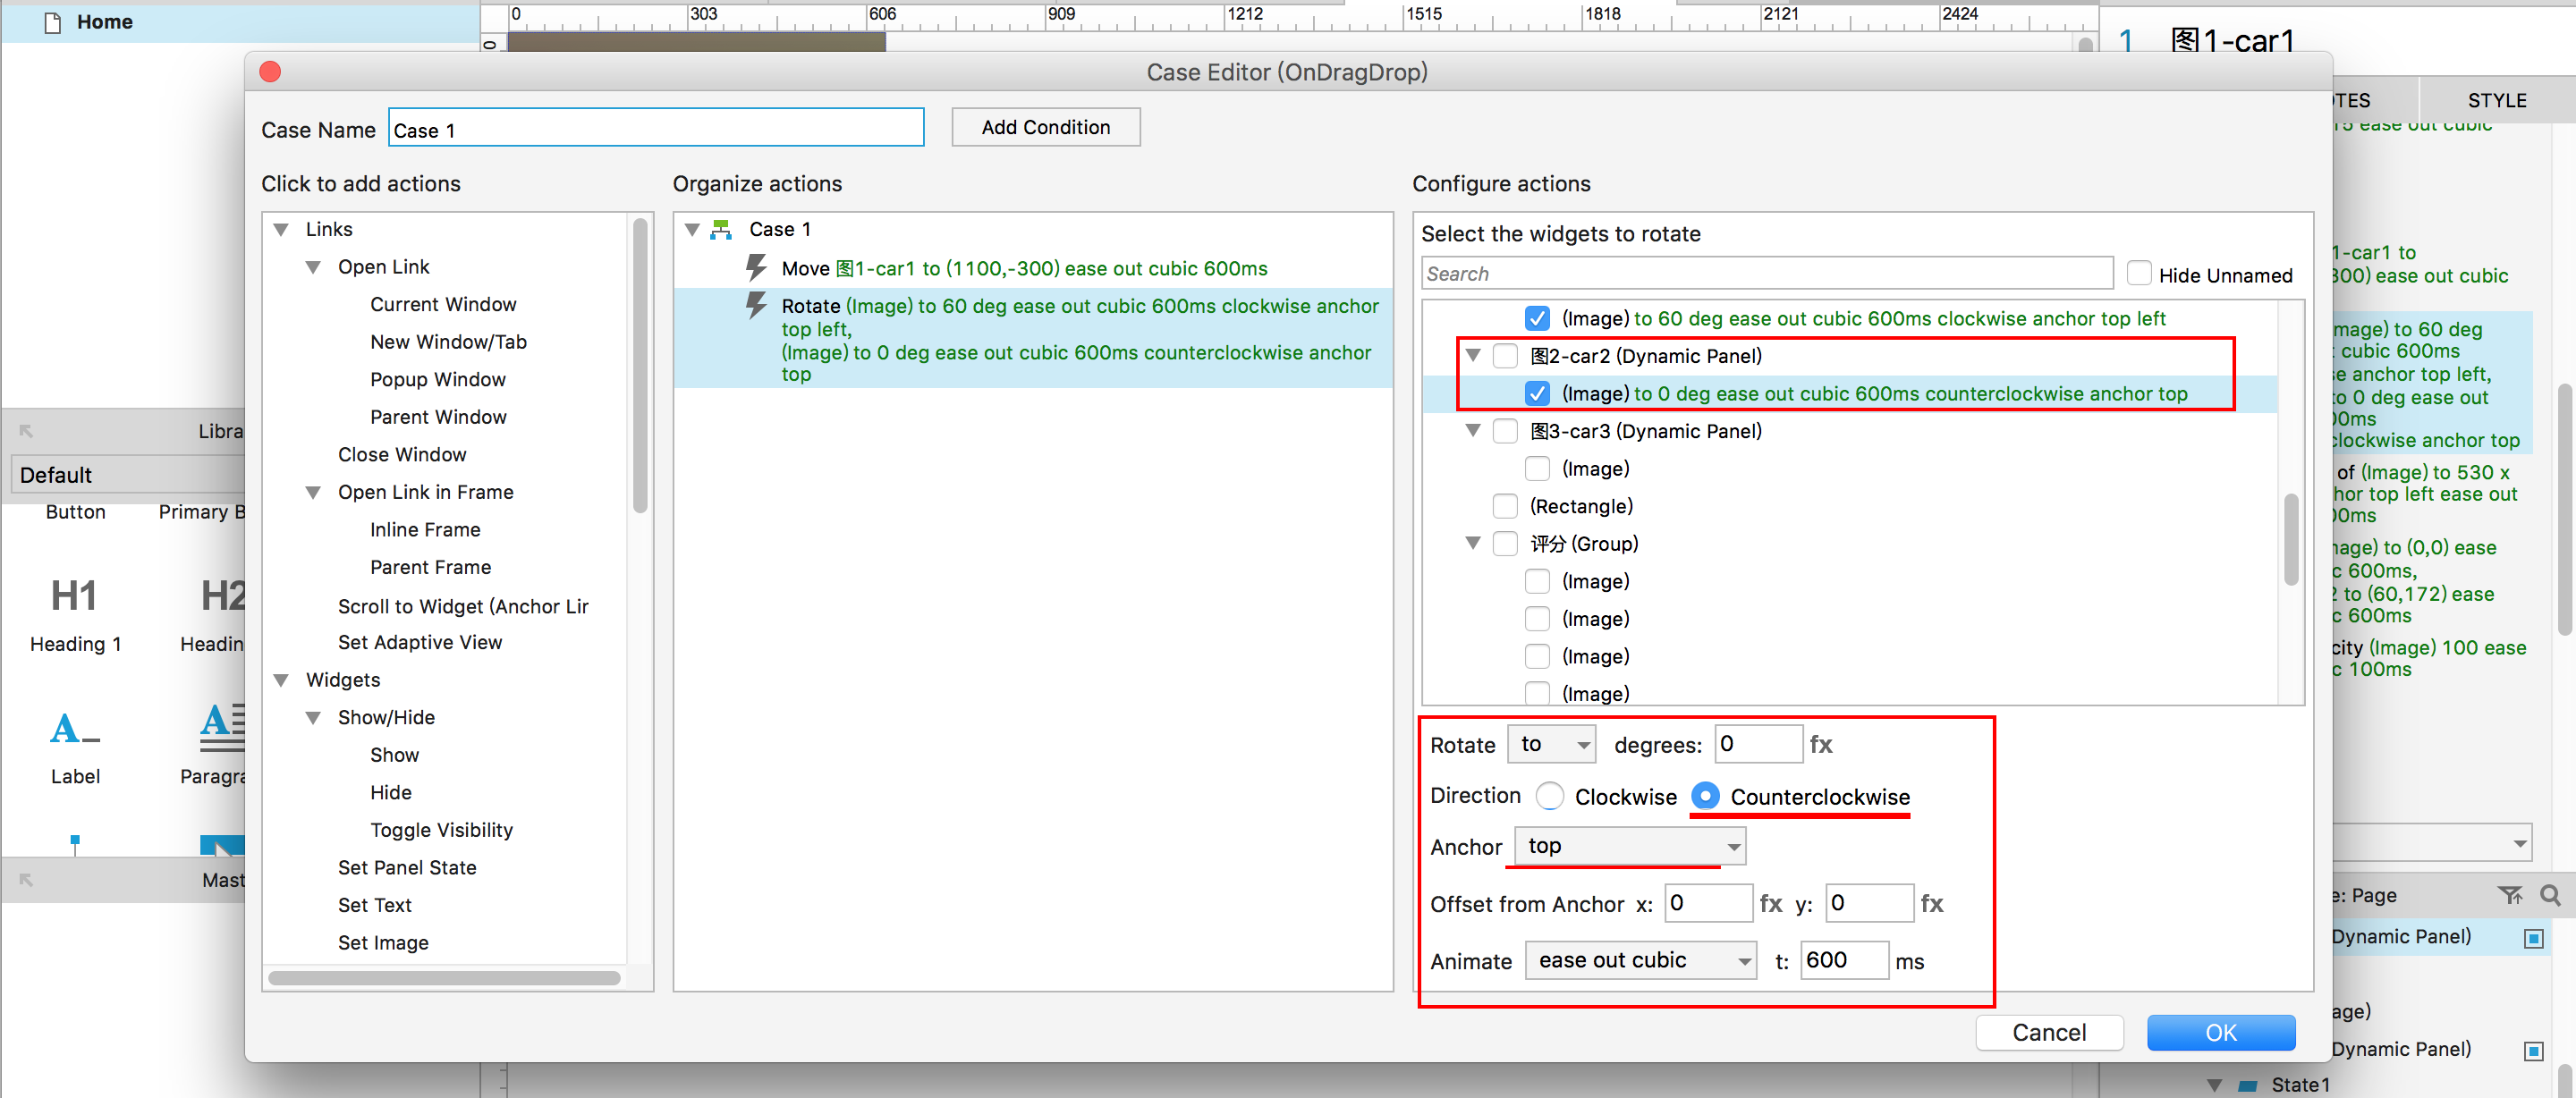This screenshot has width=2576, height=1098.
Task: Open the Anchor dropdown showing top
Action: (1630, 846)
